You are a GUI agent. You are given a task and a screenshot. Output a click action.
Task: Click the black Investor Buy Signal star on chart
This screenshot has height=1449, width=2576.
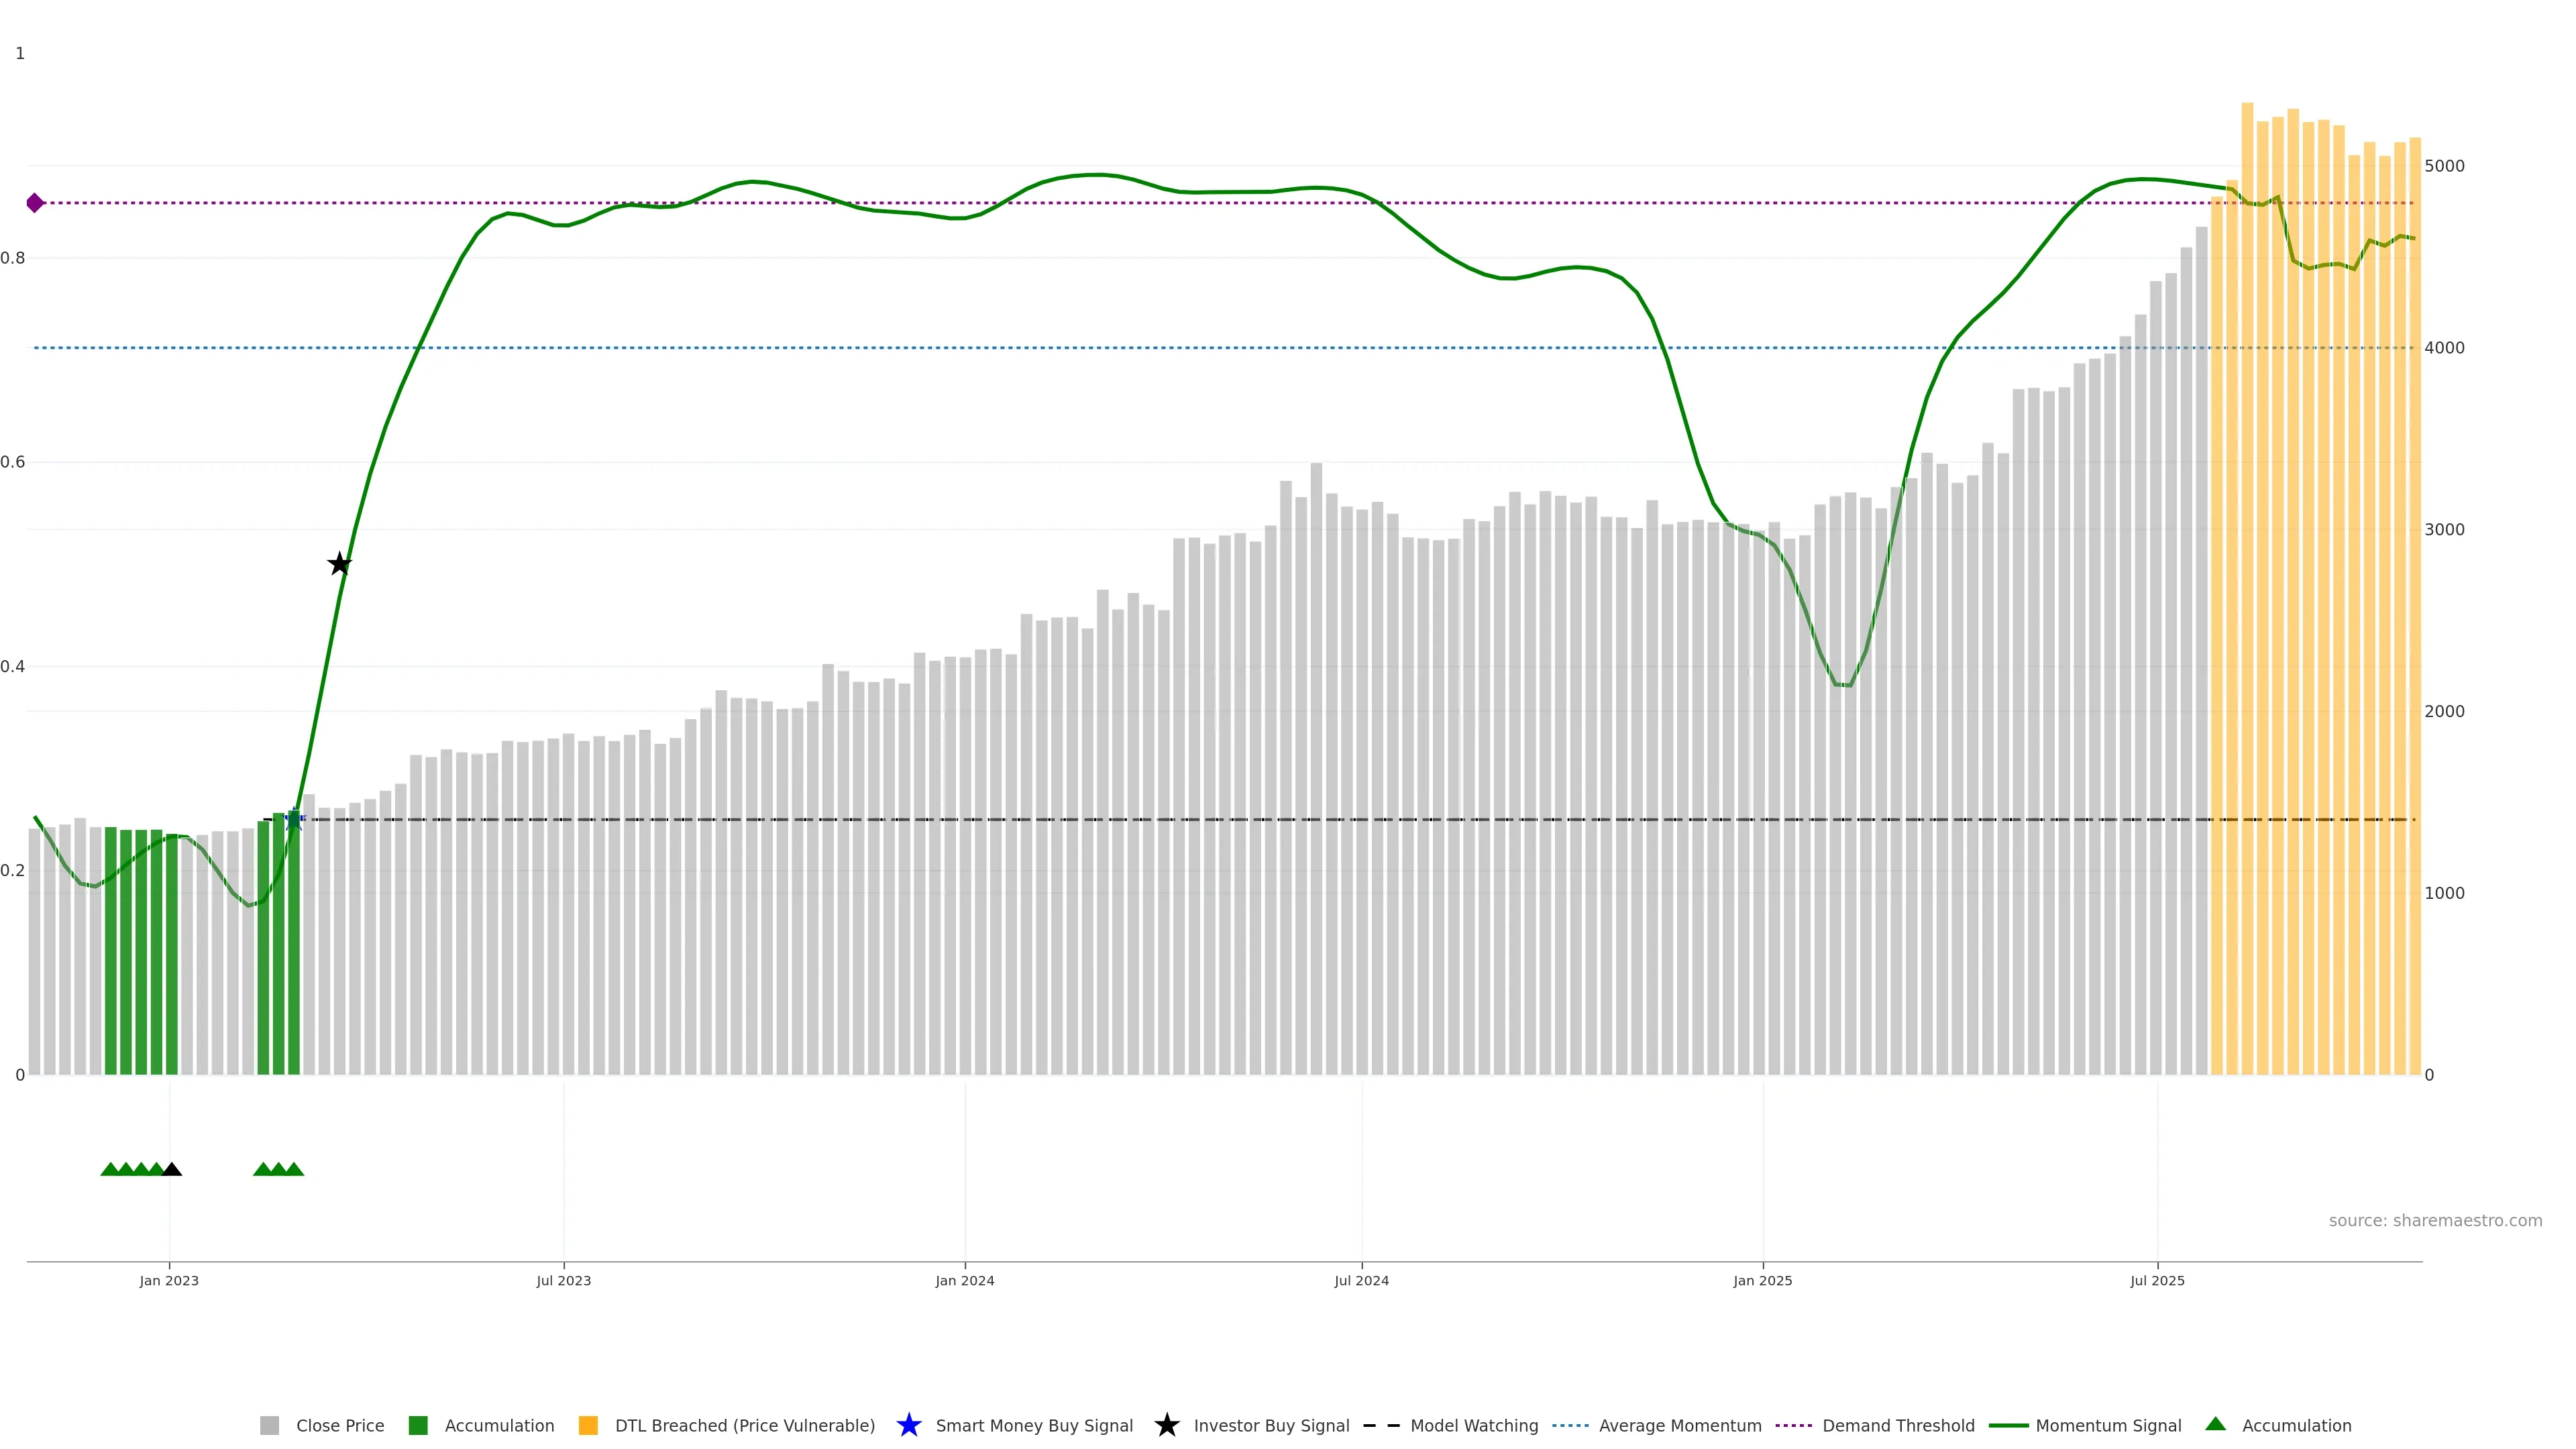340,564
